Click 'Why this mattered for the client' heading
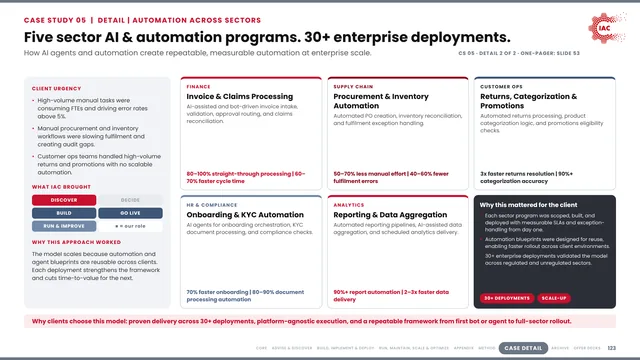This screenshot has height=360, width=640. [x=528, y=205]
